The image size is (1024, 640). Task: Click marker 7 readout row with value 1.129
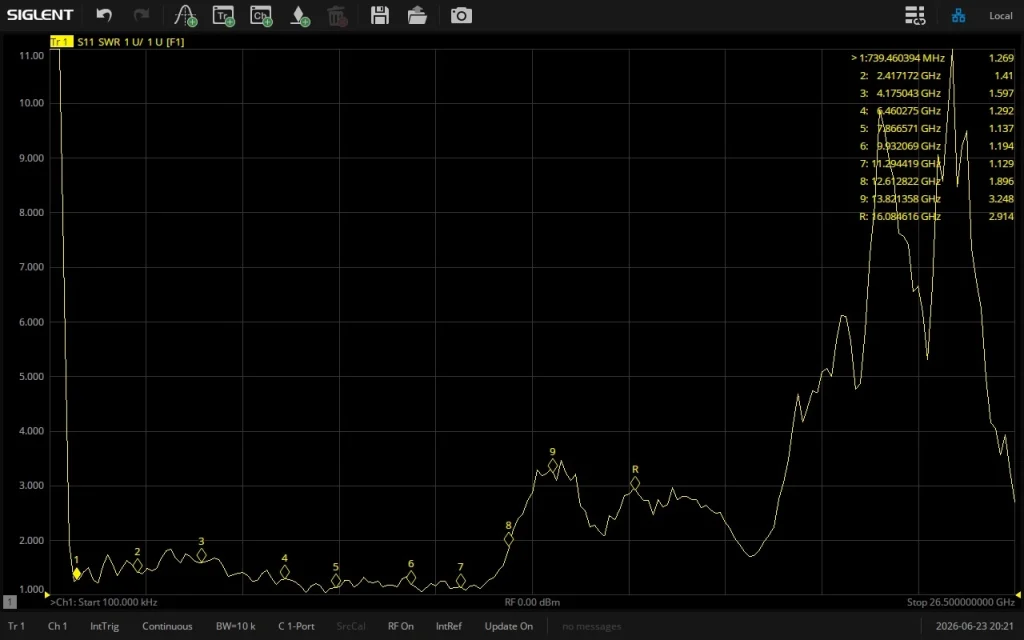pos(936,164)
